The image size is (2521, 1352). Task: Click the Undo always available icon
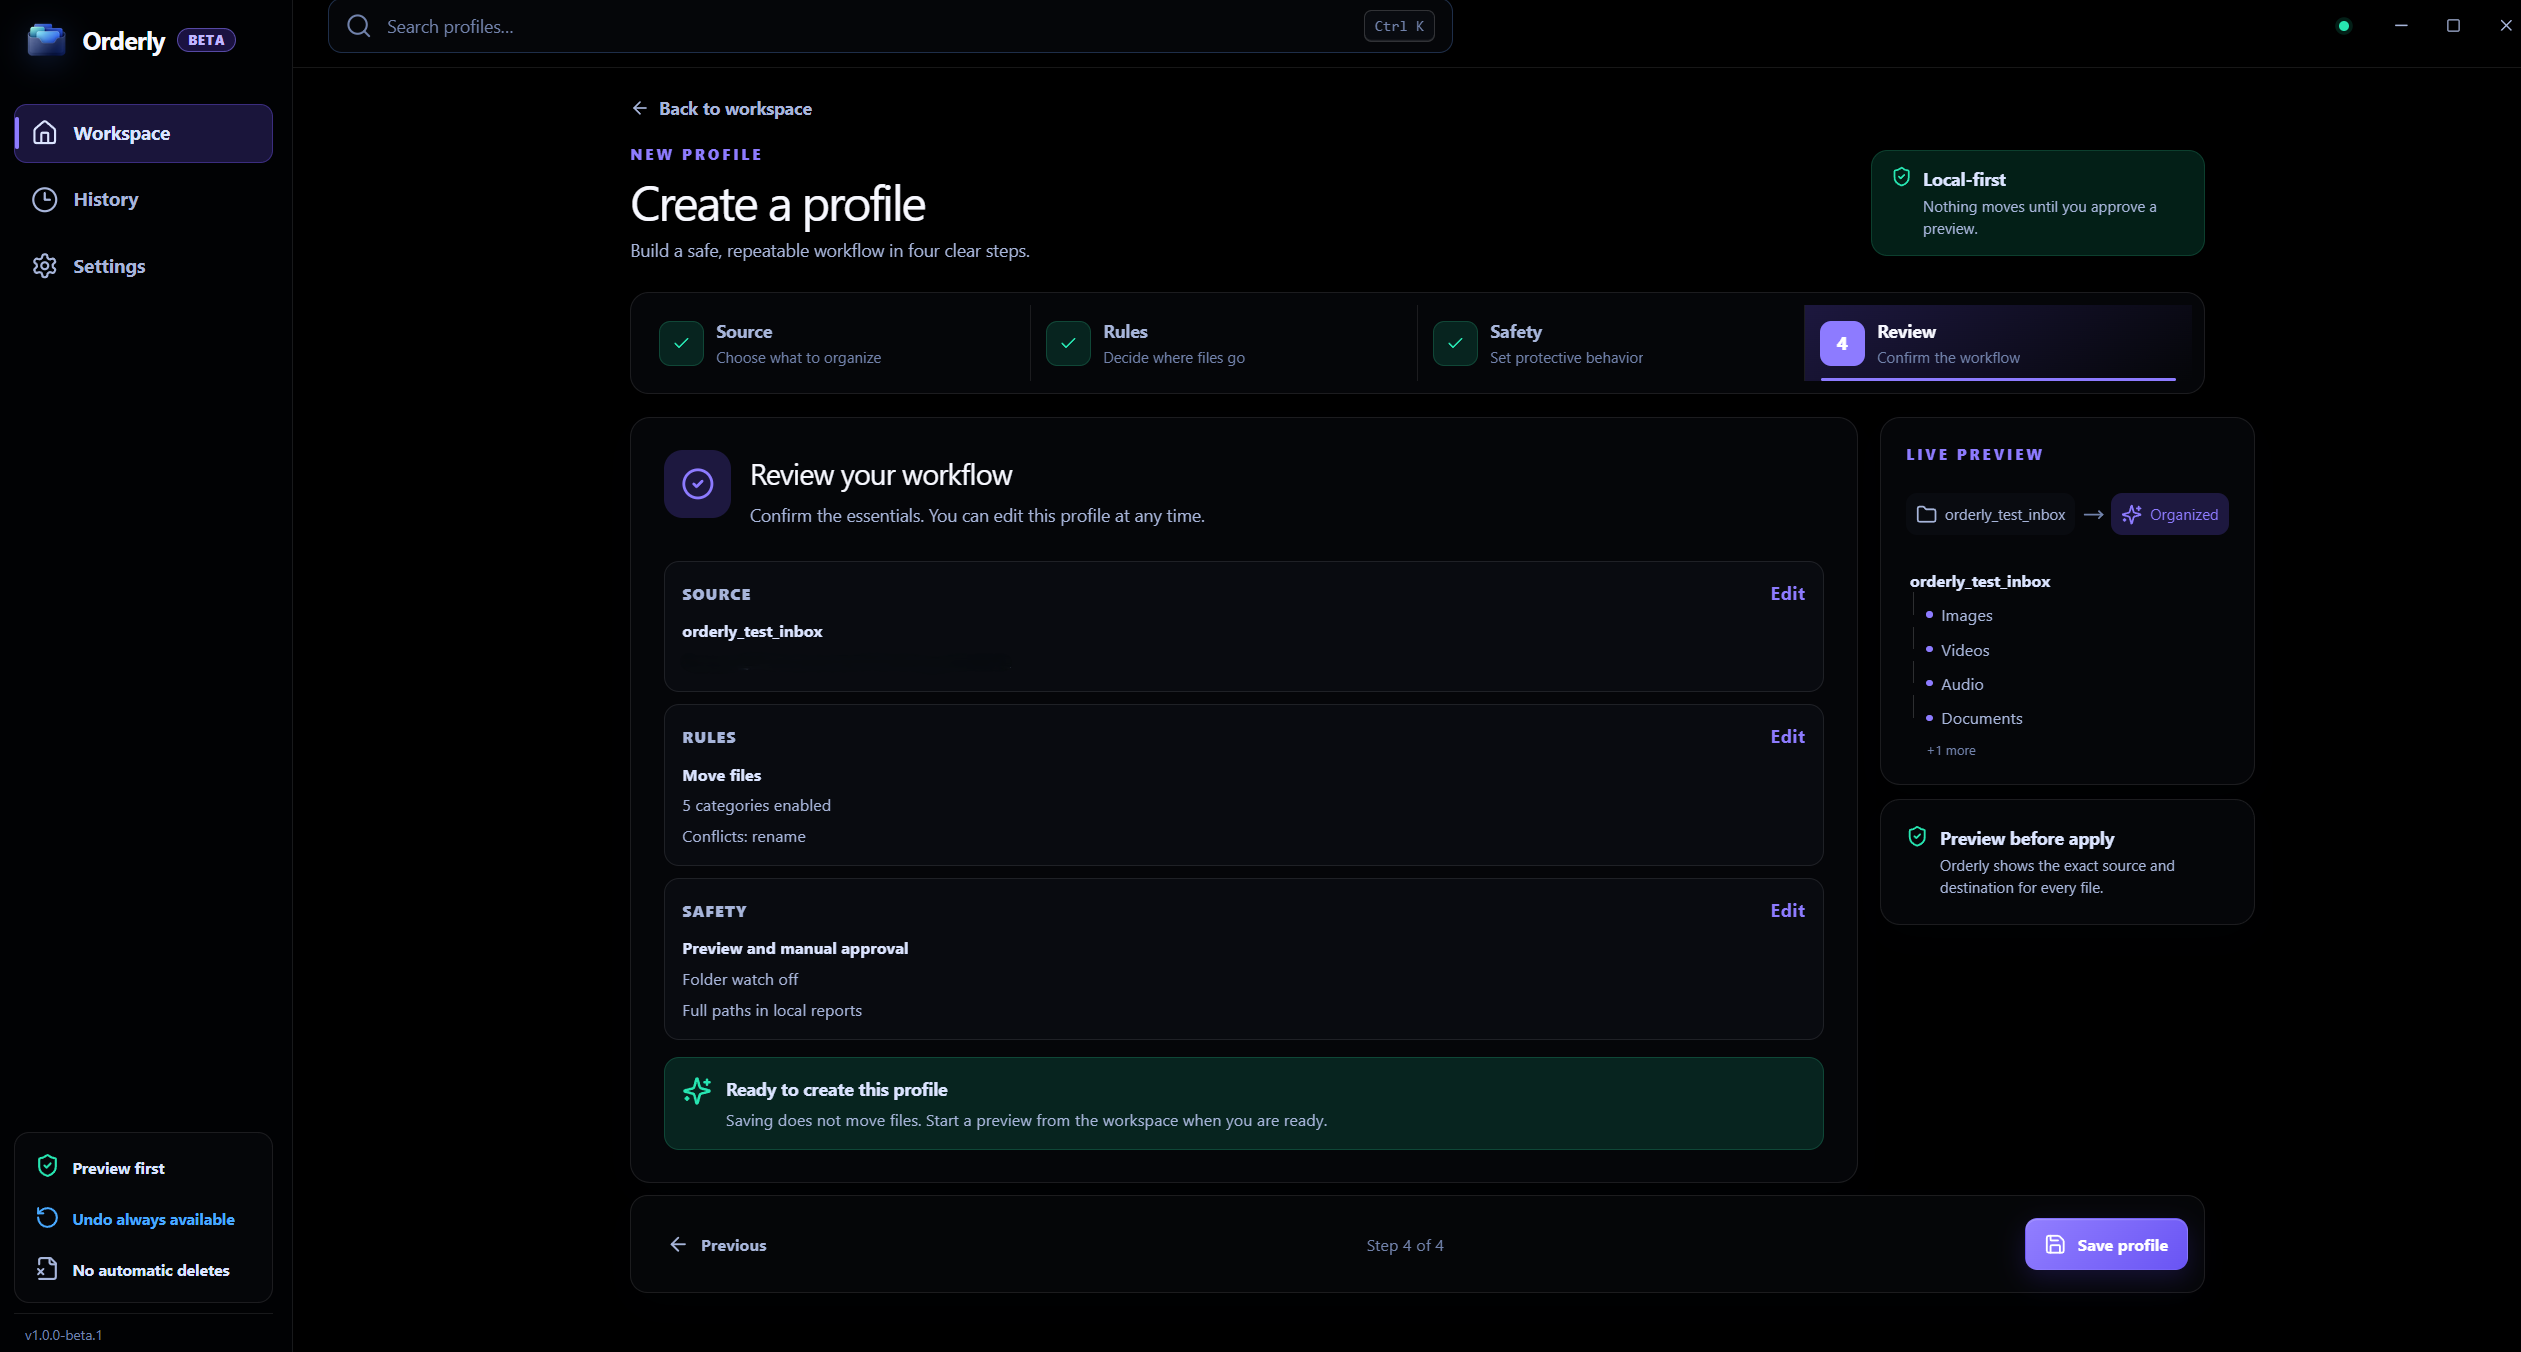(x=47, y=1217)
